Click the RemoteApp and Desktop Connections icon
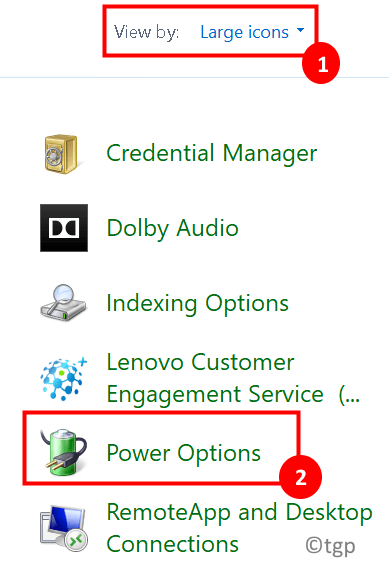The height and width of the screenshot is (565, 389). click(63, 528)
